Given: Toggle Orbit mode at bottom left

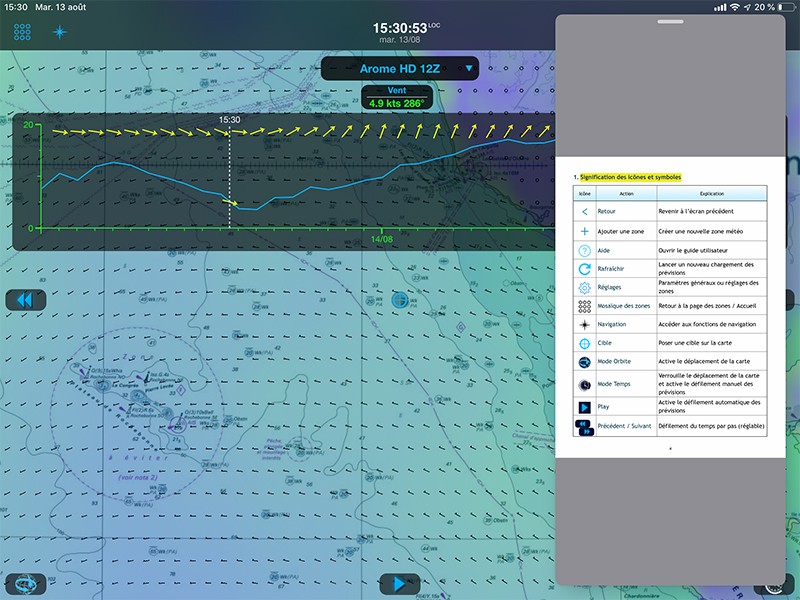Looking at the screenshot, I should point(25,583).
